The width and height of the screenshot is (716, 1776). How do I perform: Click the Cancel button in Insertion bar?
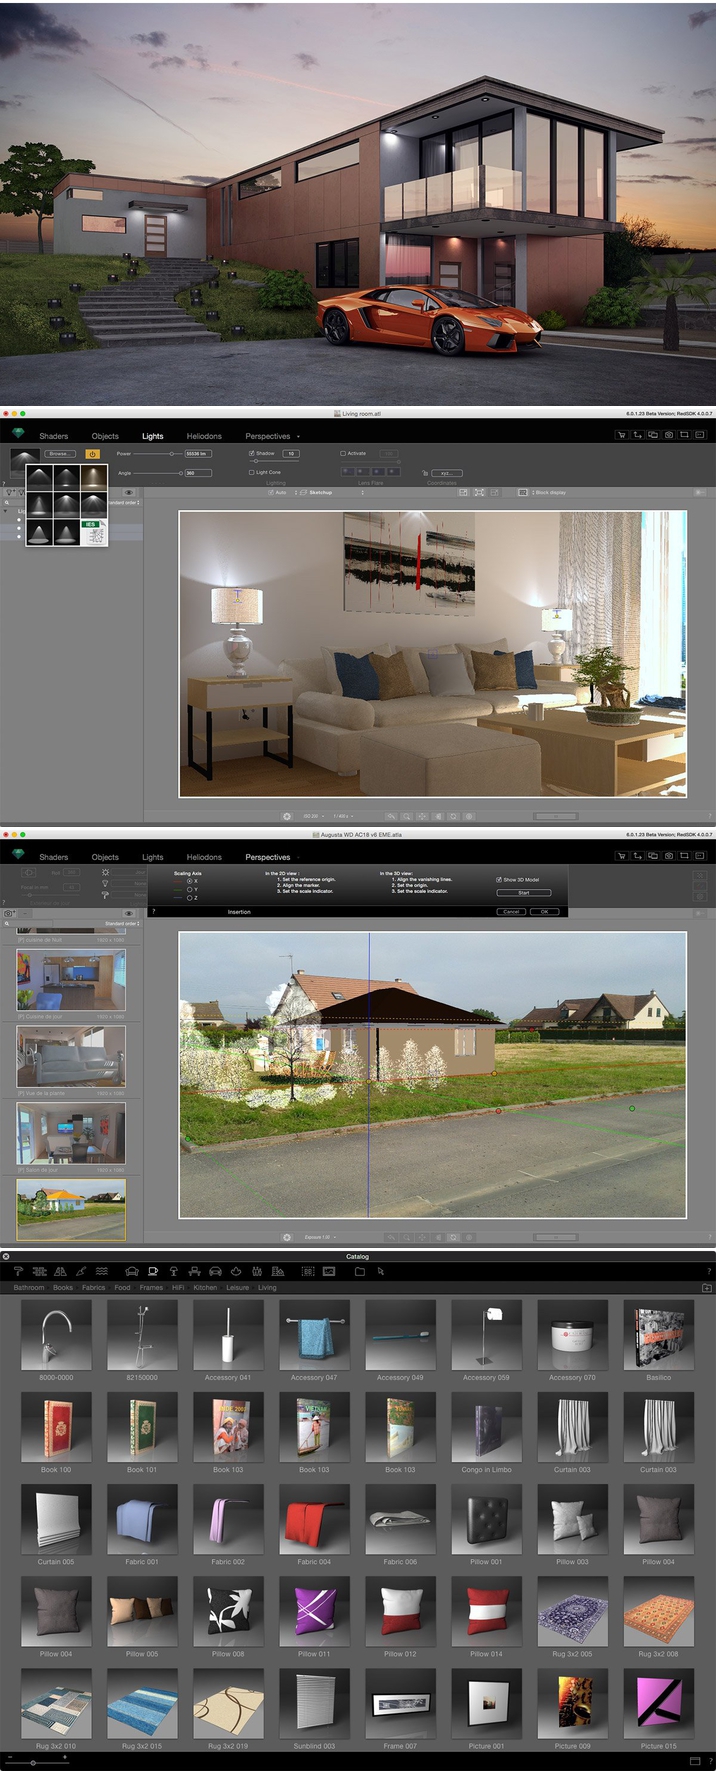tap(511, 912)
